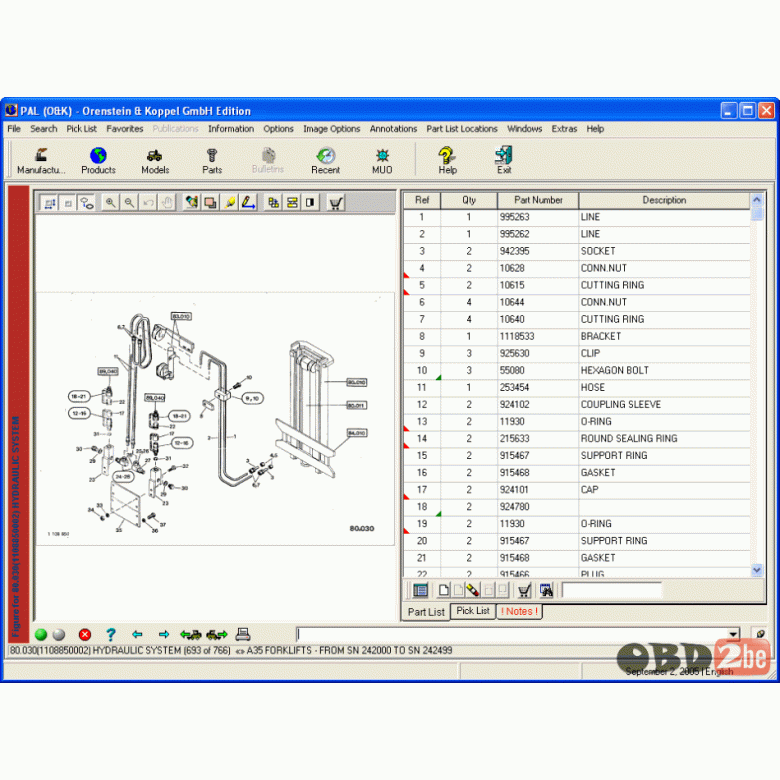Image resolution: width=780 pixels, height=780 pixels.
Task: Click the parts list table view icon
Action: tap(420, 590)
